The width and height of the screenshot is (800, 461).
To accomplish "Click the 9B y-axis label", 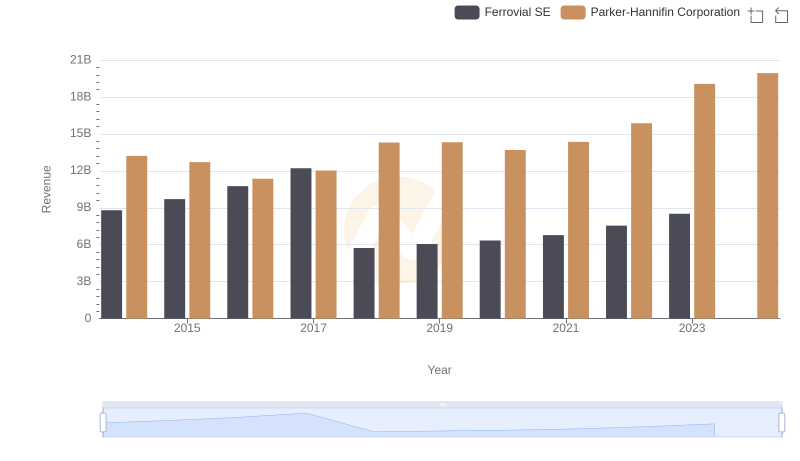I will pyautogui.click(x=84, y=208).
